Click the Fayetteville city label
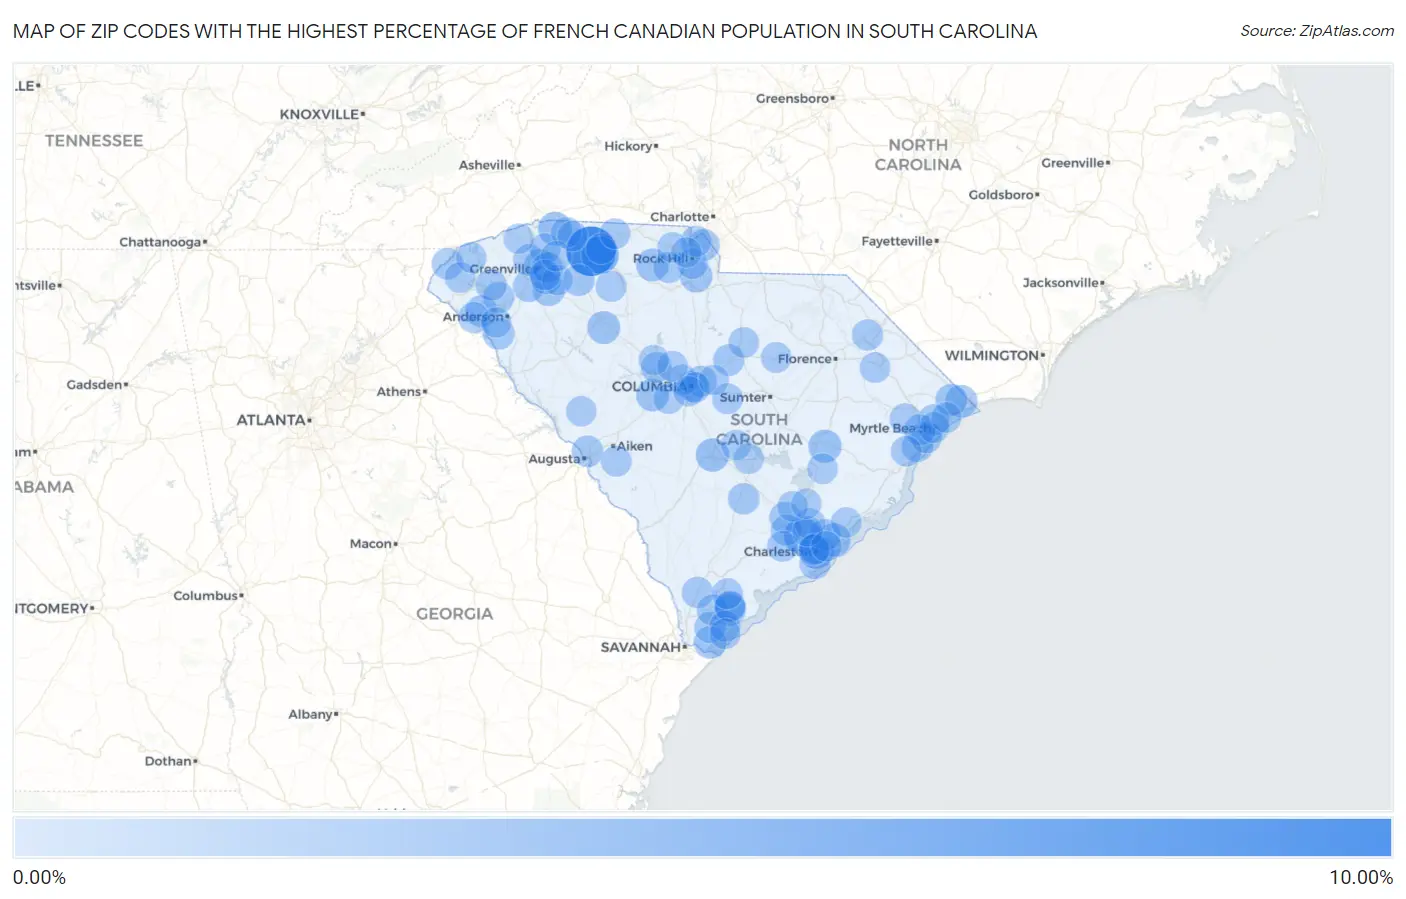 900,241
